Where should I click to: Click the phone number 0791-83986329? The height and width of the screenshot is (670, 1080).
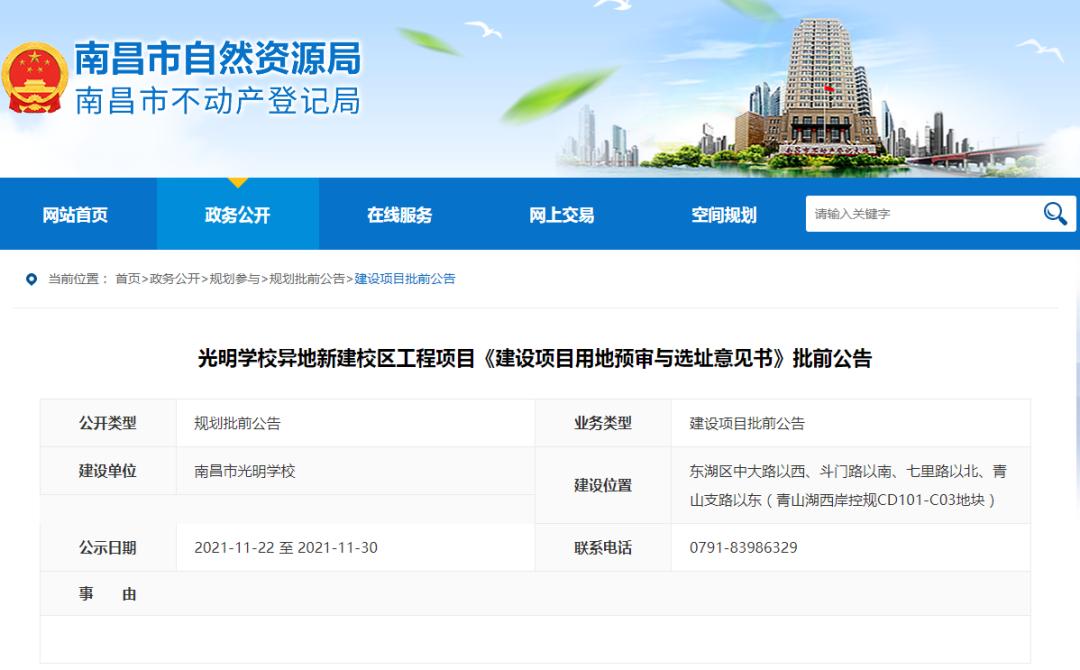click(743, 548)
